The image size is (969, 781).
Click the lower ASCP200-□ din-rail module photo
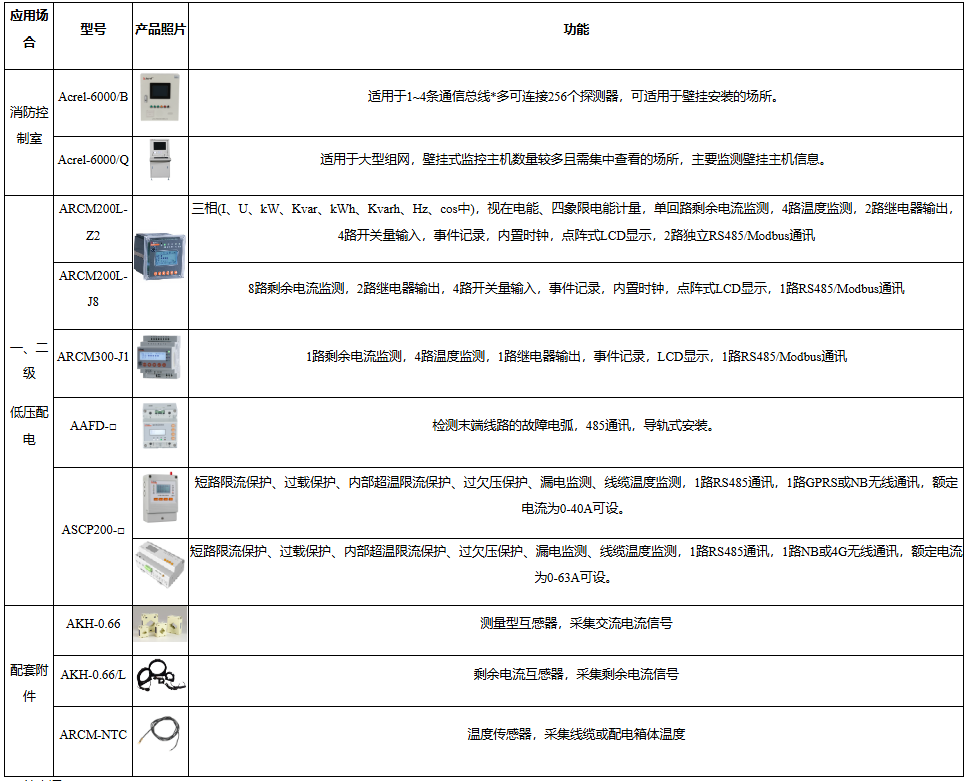click(160, 560)
